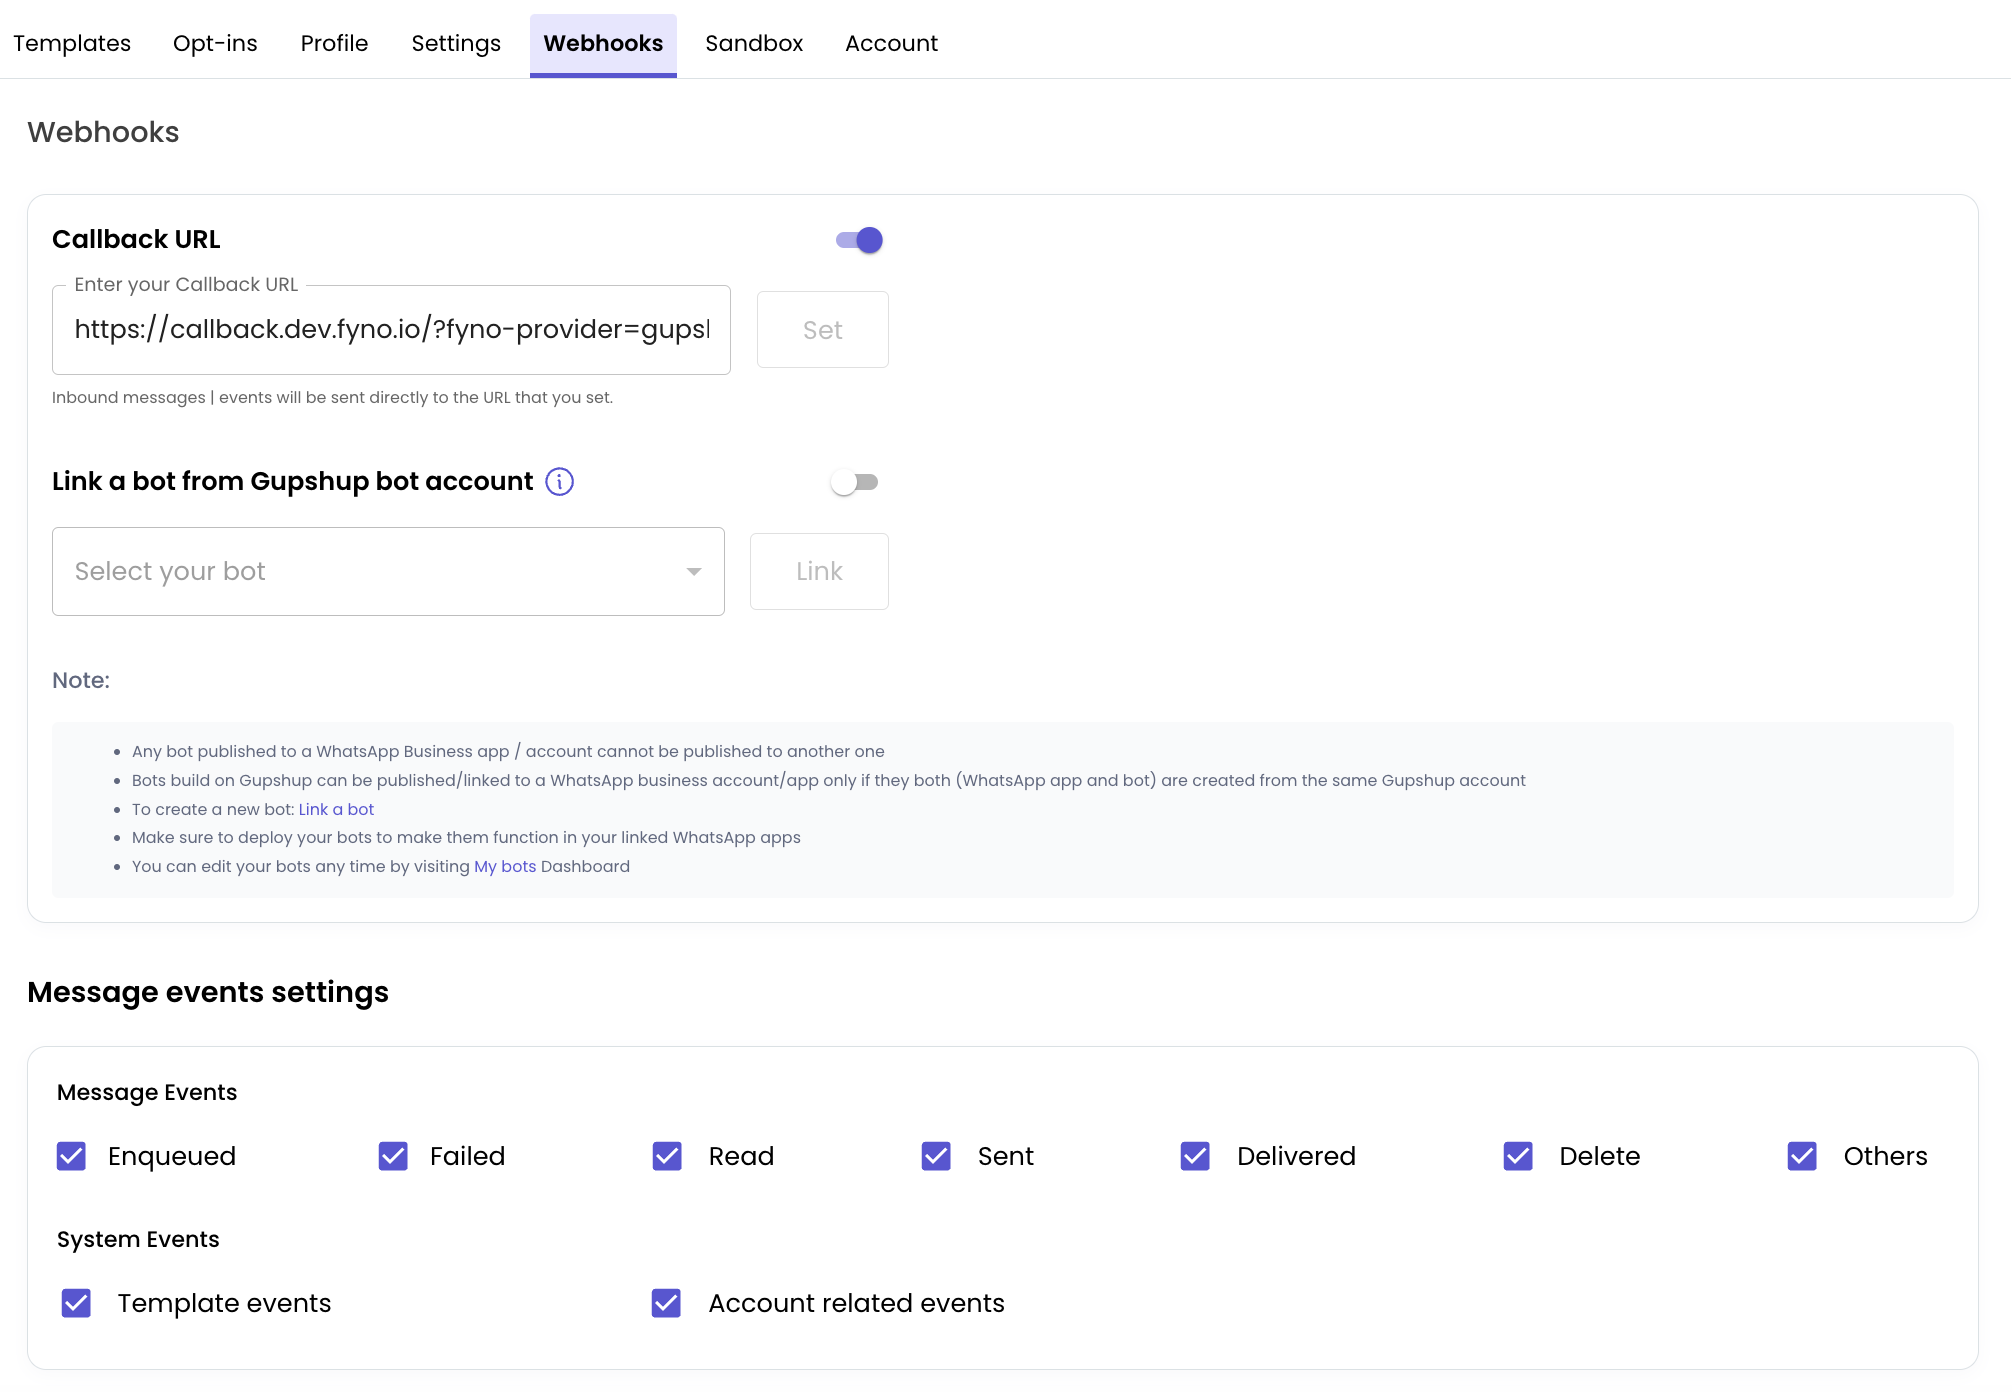Open the Sandbox tab

coord(754,44)
